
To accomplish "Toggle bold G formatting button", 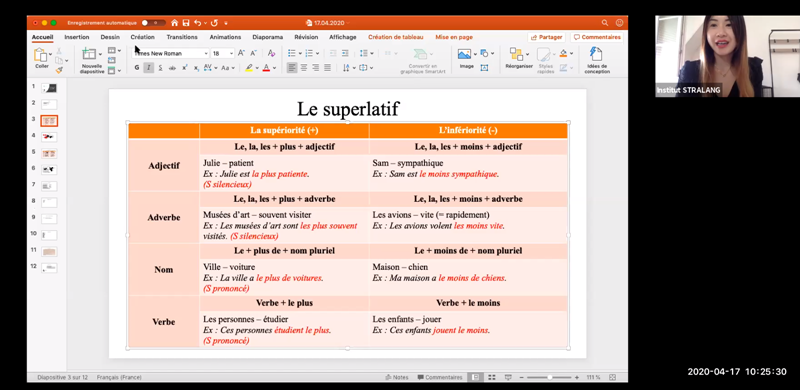I will [137, 67].
